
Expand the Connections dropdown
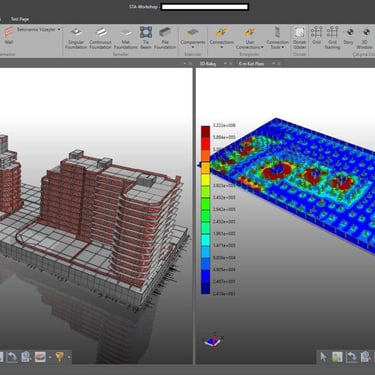(222, 38)
